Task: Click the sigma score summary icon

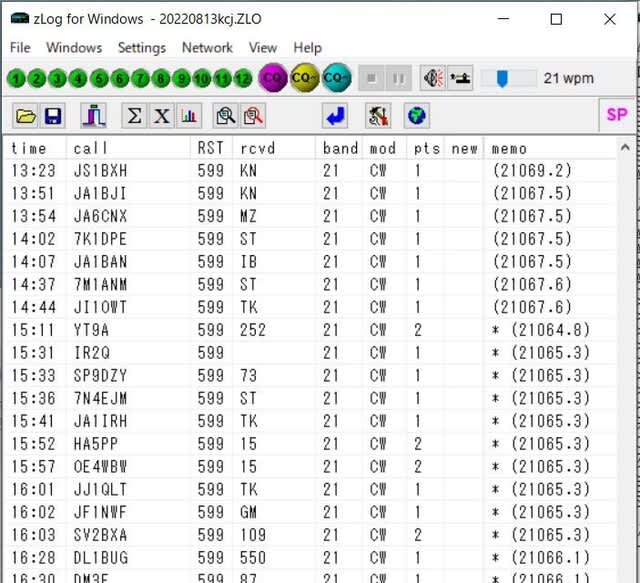Action: [134, 116]
